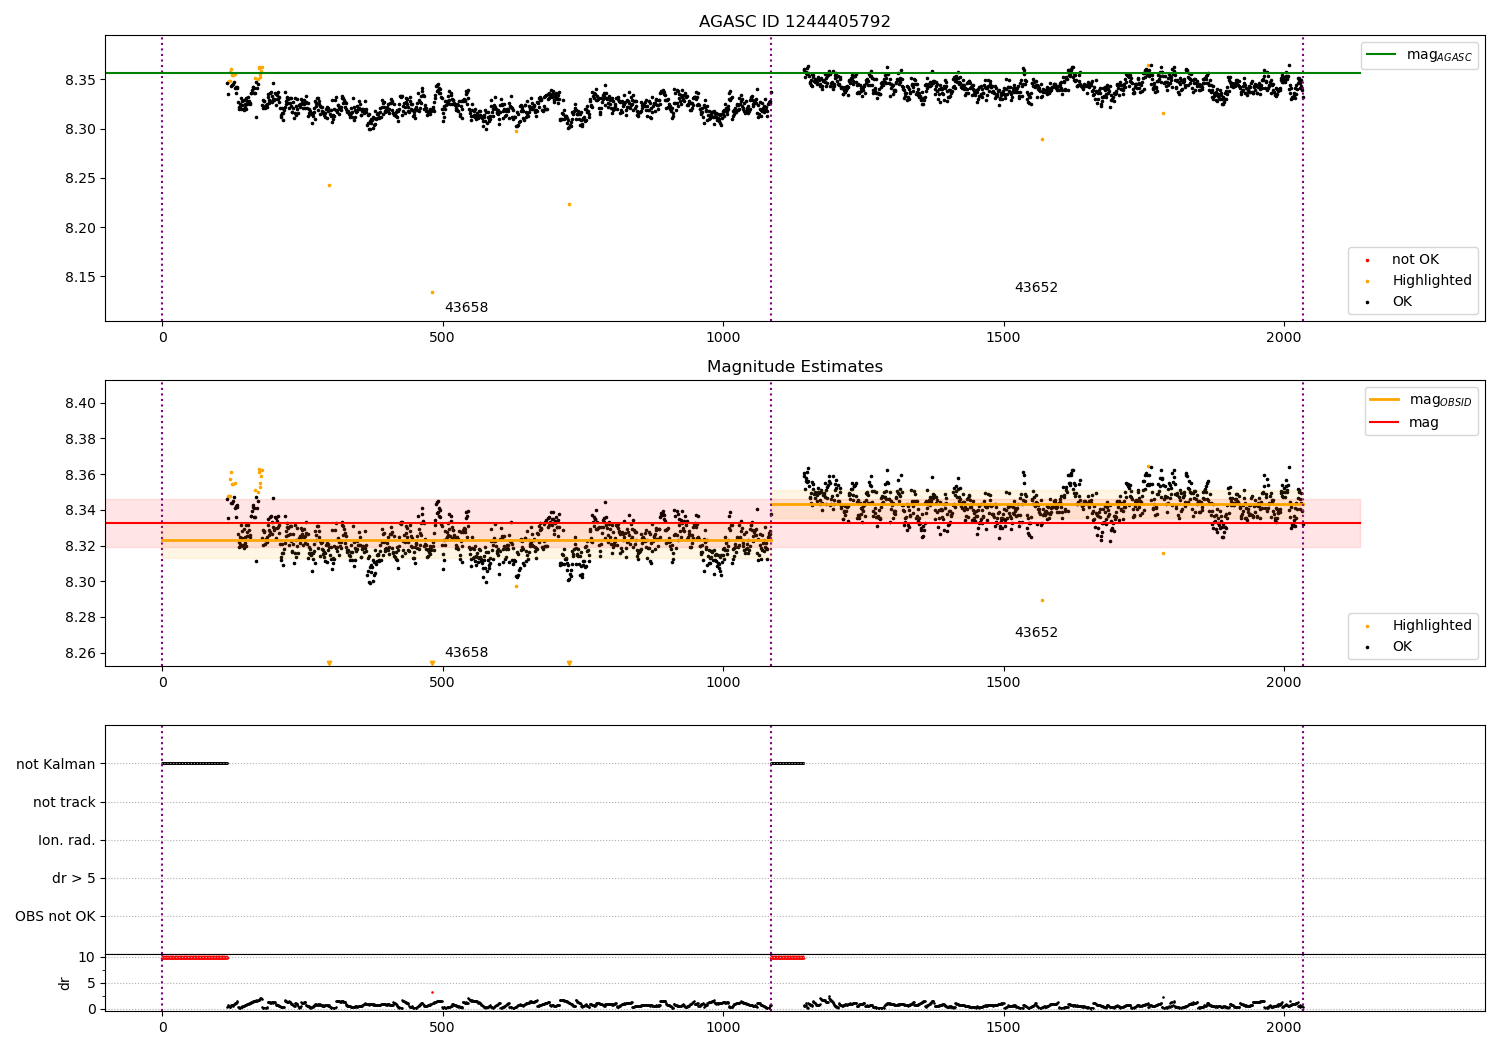Screen dimensions: 1500x1050
Task: Click the "not Kalman" row label
Action: pos(56,764)
